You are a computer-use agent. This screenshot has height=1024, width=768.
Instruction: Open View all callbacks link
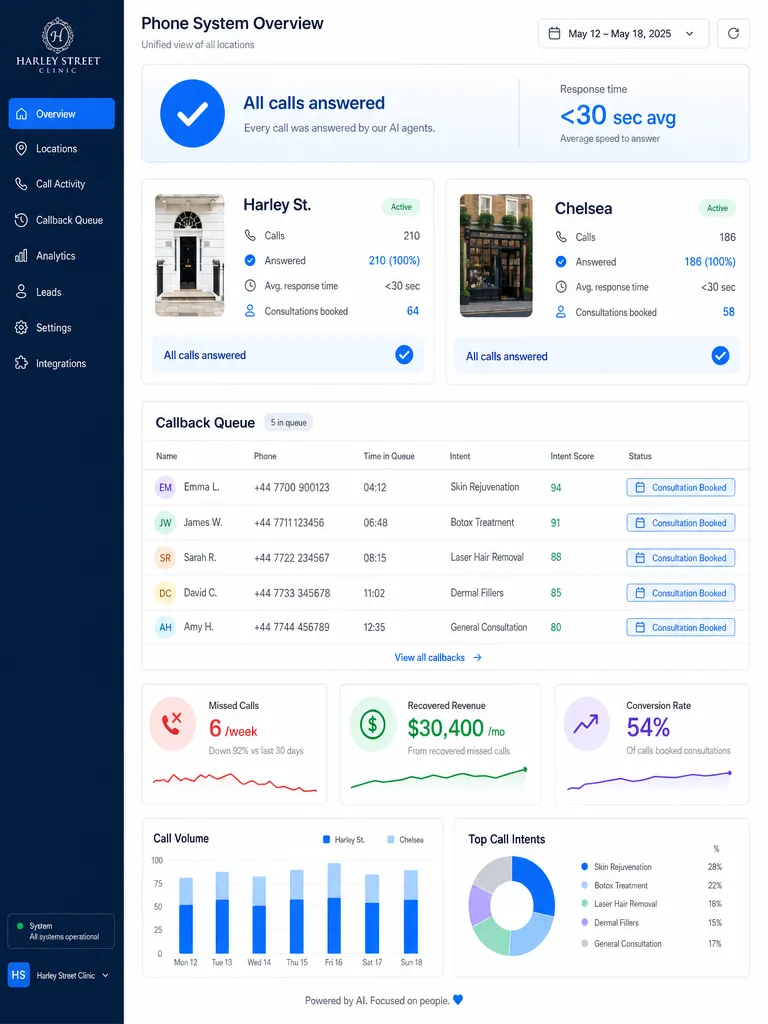[x=438, y=658]
